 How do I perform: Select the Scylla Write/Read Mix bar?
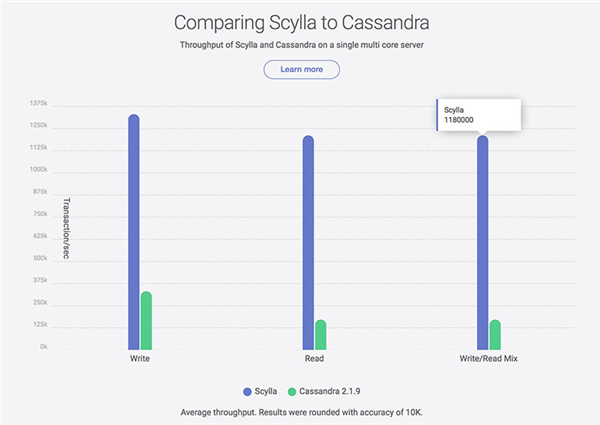[483, 242]
